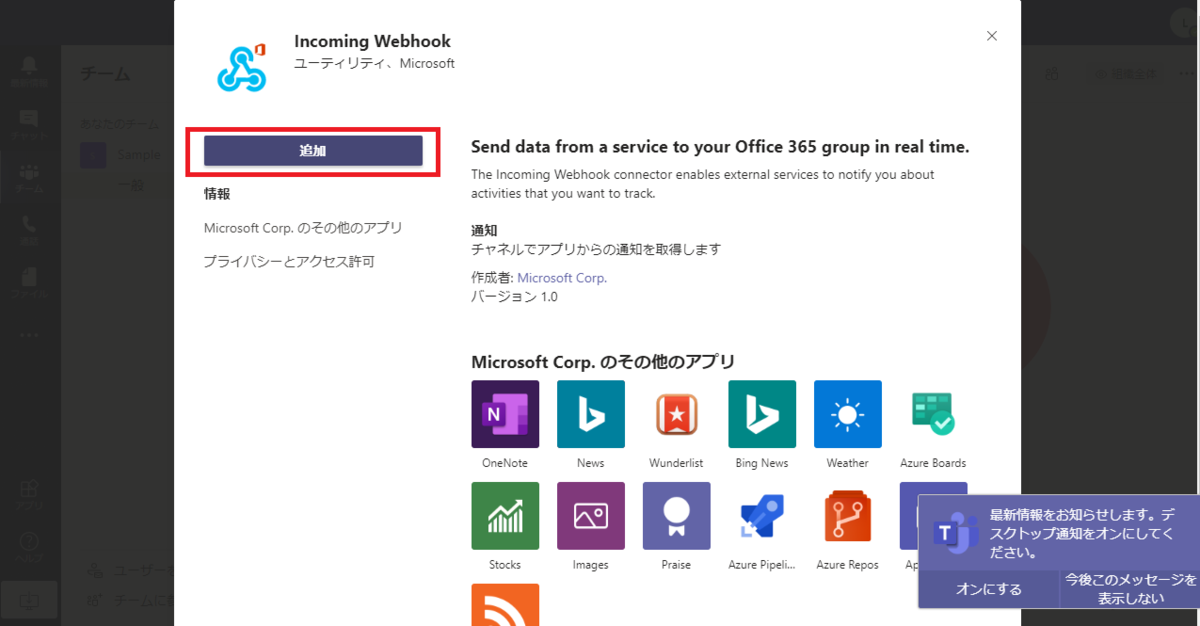The image size is (1200, 626).
Task: Click the orange RSS app icon
Action: [505, 605]
